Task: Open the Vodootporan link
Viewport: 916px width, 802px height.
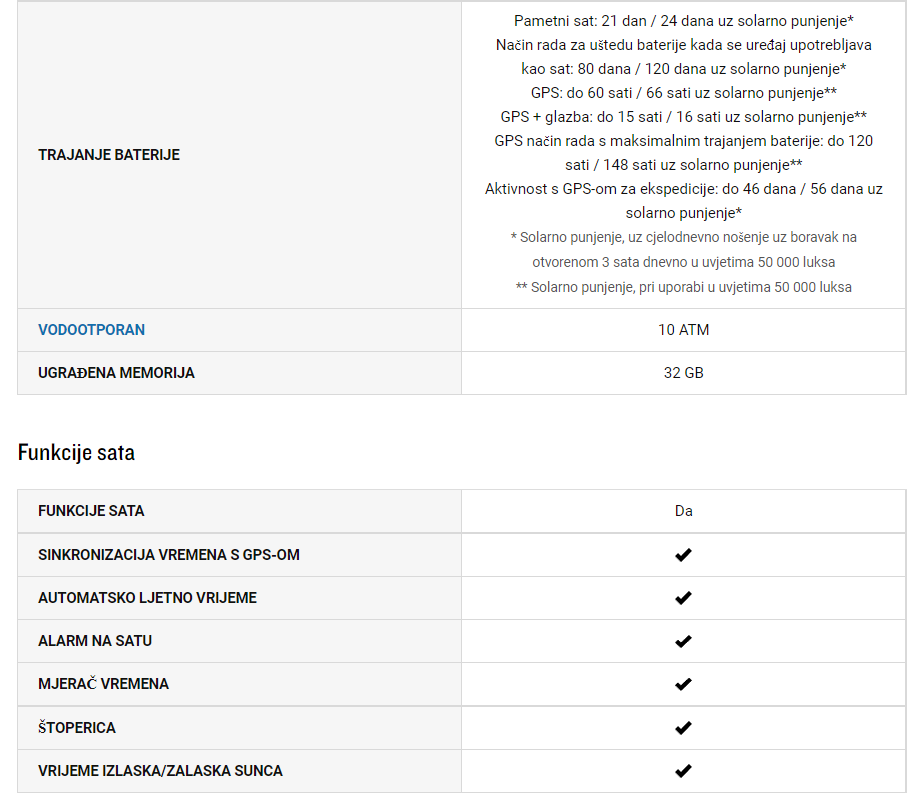Action: pyautogui.click(x=91, y=330)
